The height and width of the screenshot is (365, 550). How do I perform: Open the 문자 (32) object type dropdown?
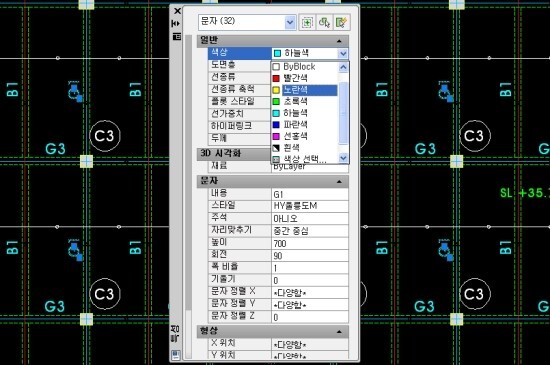[x=290, y=22]
